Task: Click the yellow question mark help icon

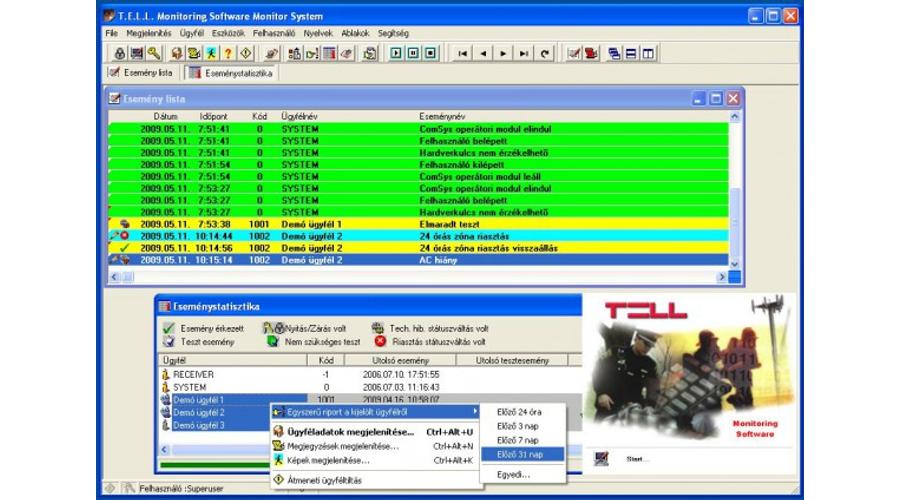Action: [228, 53]
